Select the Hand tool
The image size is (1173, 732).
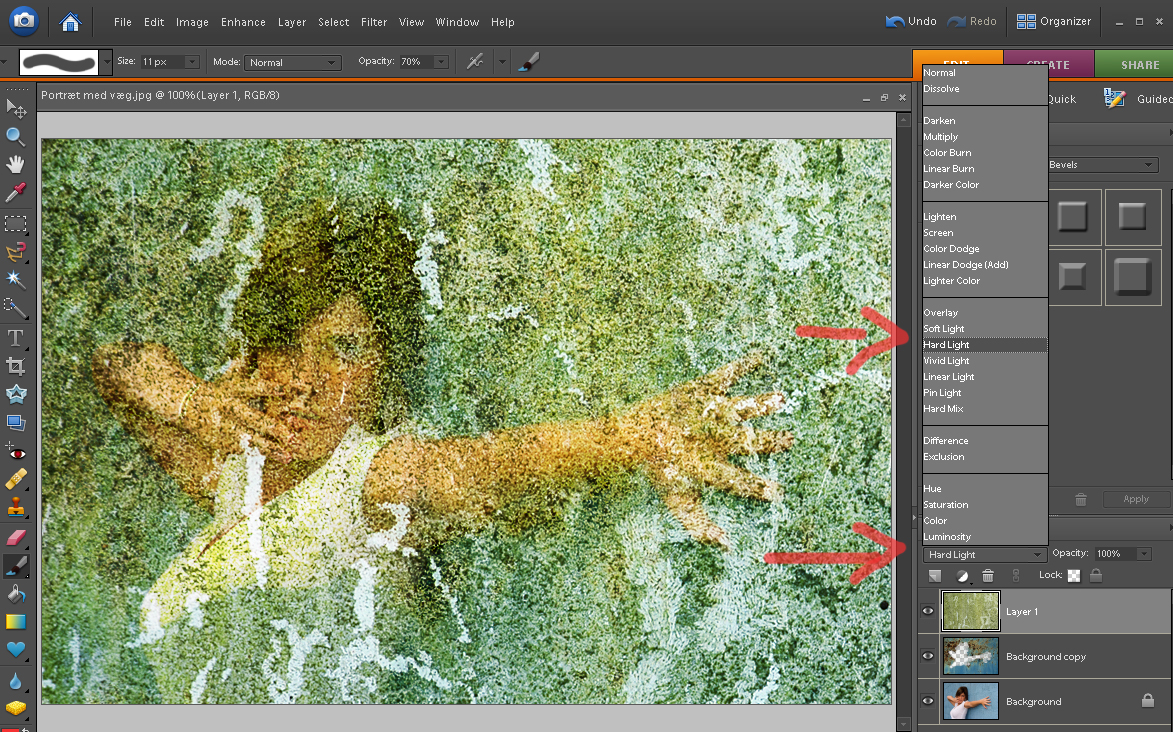click(x=16, y=164)
